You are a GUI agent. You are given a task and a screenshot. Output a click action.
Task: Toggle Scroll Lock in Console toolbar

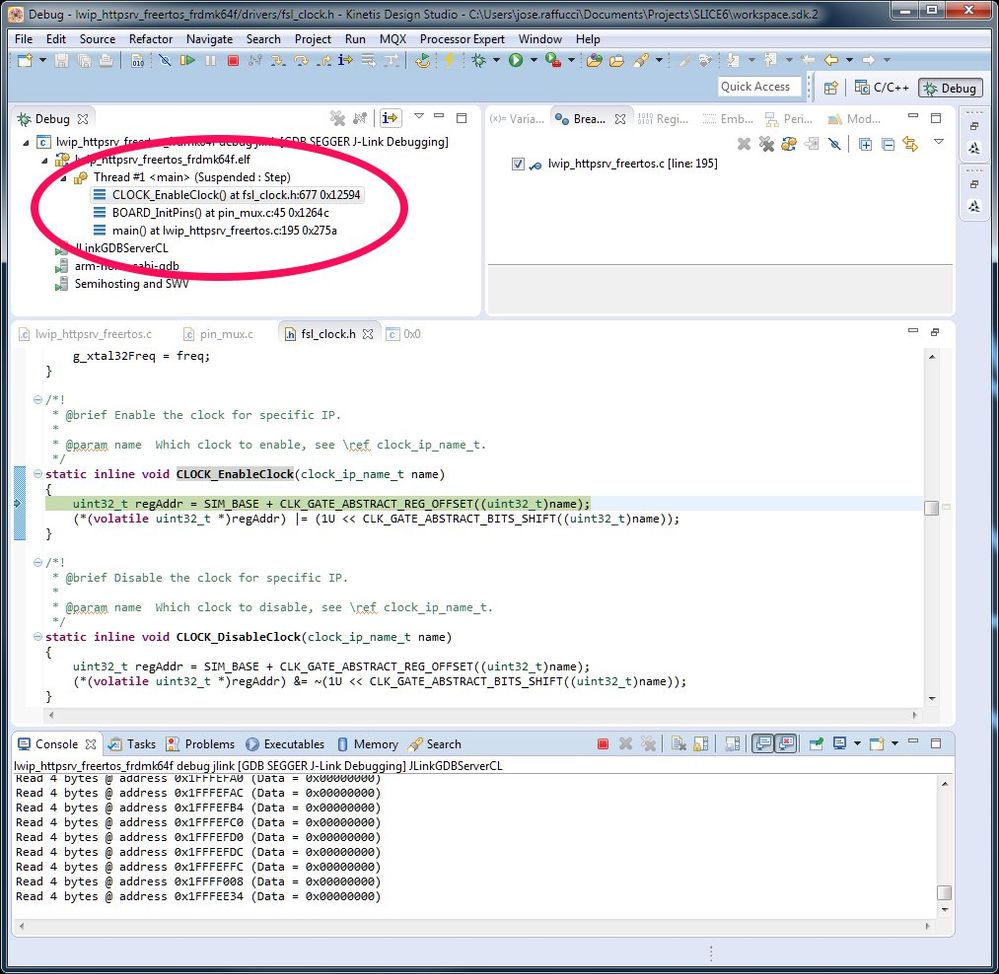pos(701,744)
